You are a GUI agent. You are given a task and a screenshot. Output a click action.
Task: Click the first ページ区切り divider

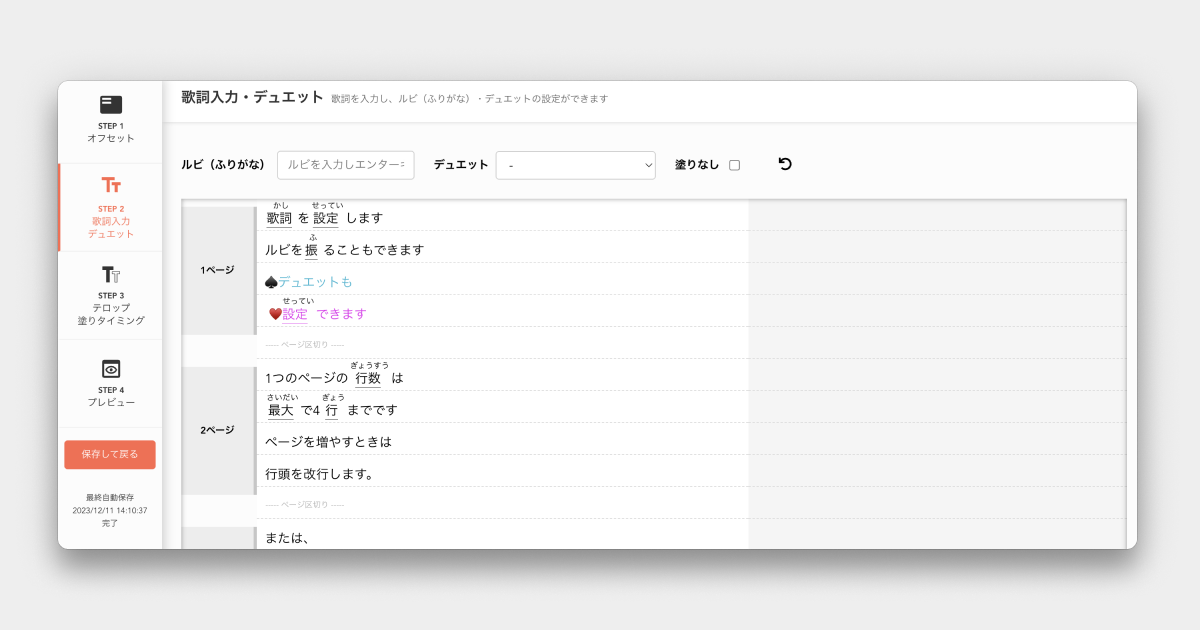(305, 345)
